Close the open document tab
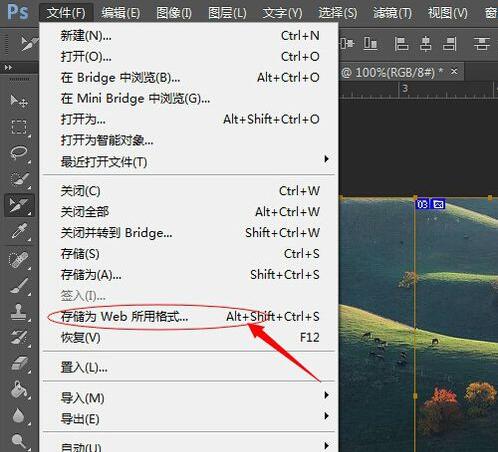The width and height of the screenshot is (498, 452). pos(454,71)
